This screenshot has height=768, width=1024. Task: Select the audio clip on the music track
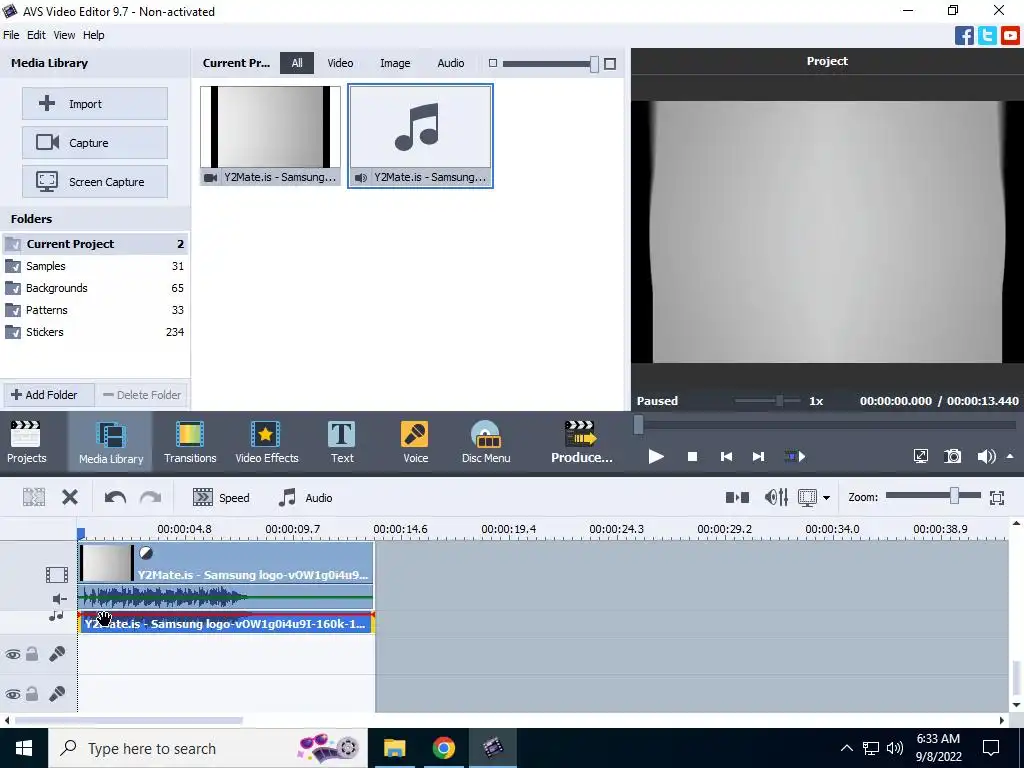tap(226, 623)
